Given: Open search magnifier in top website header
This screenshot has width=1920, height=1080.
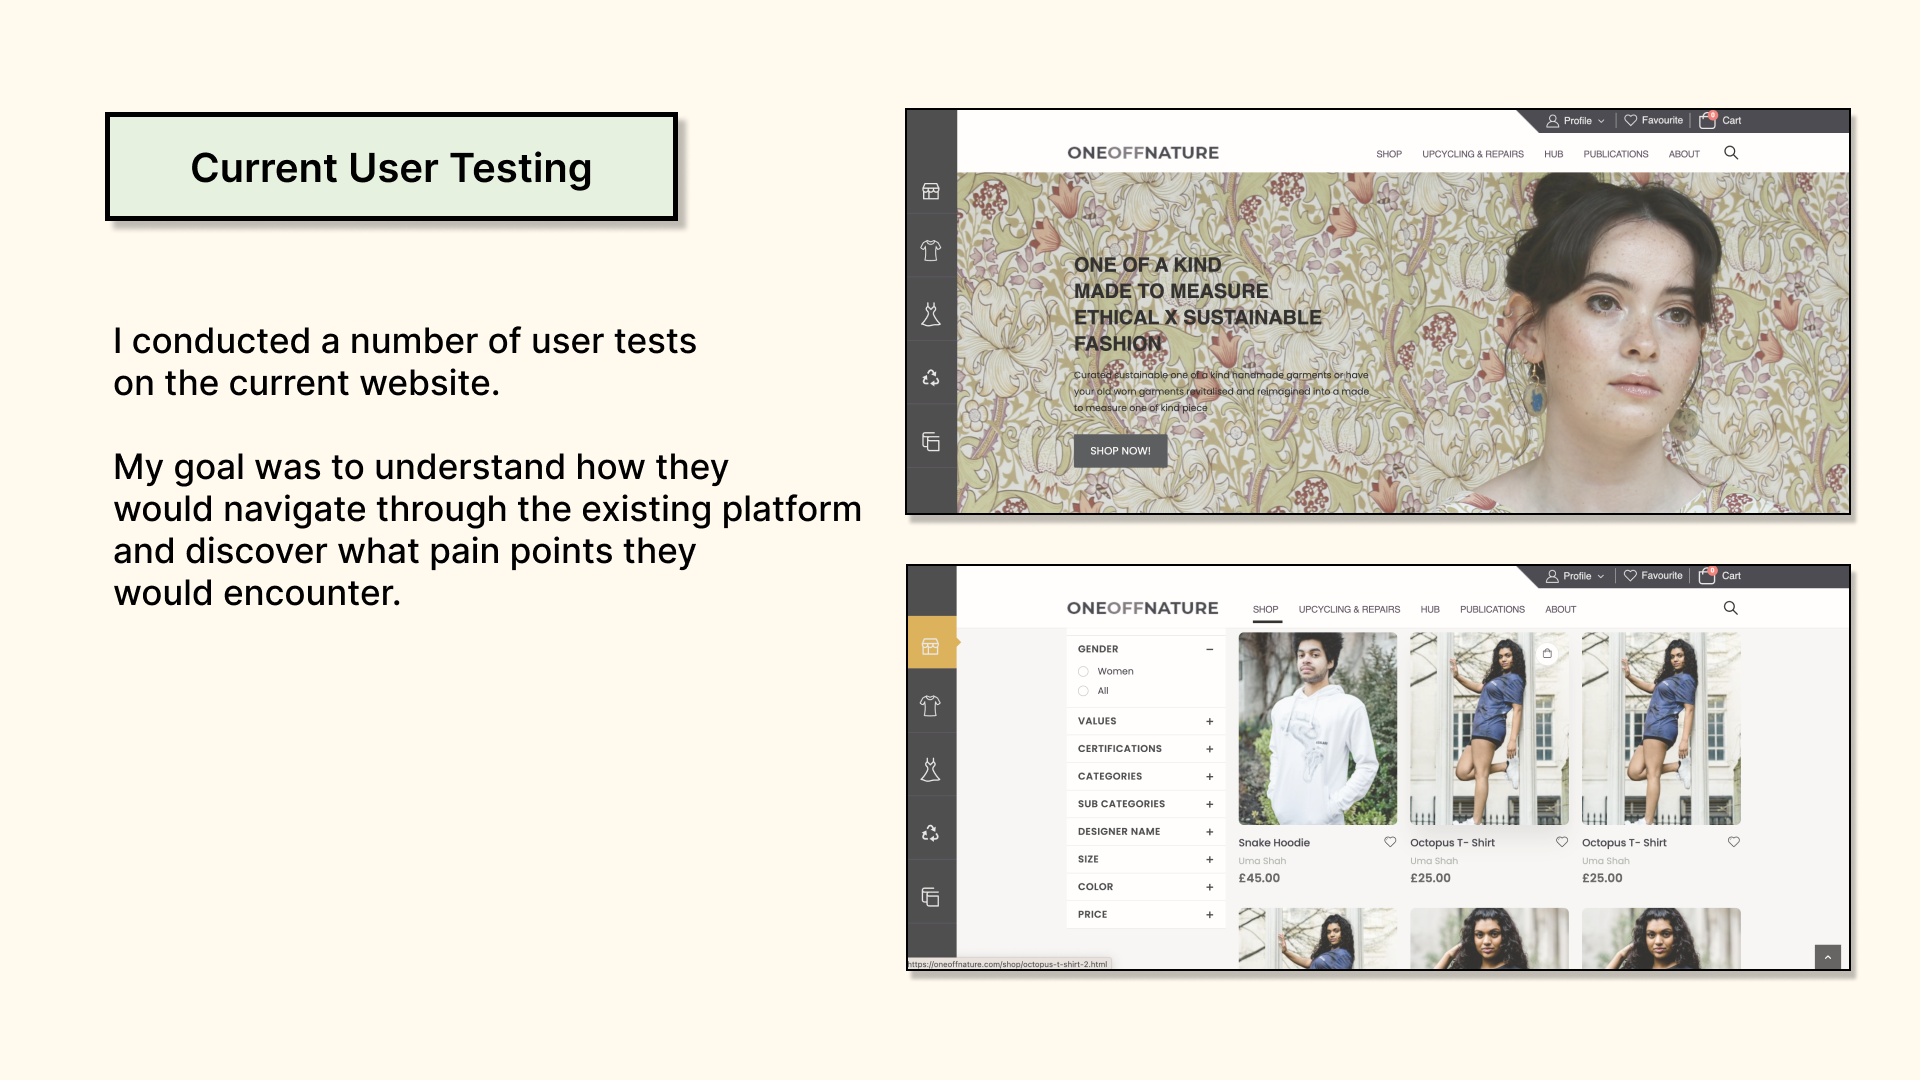Looking at the screenshot, I should click(1731, 153).
